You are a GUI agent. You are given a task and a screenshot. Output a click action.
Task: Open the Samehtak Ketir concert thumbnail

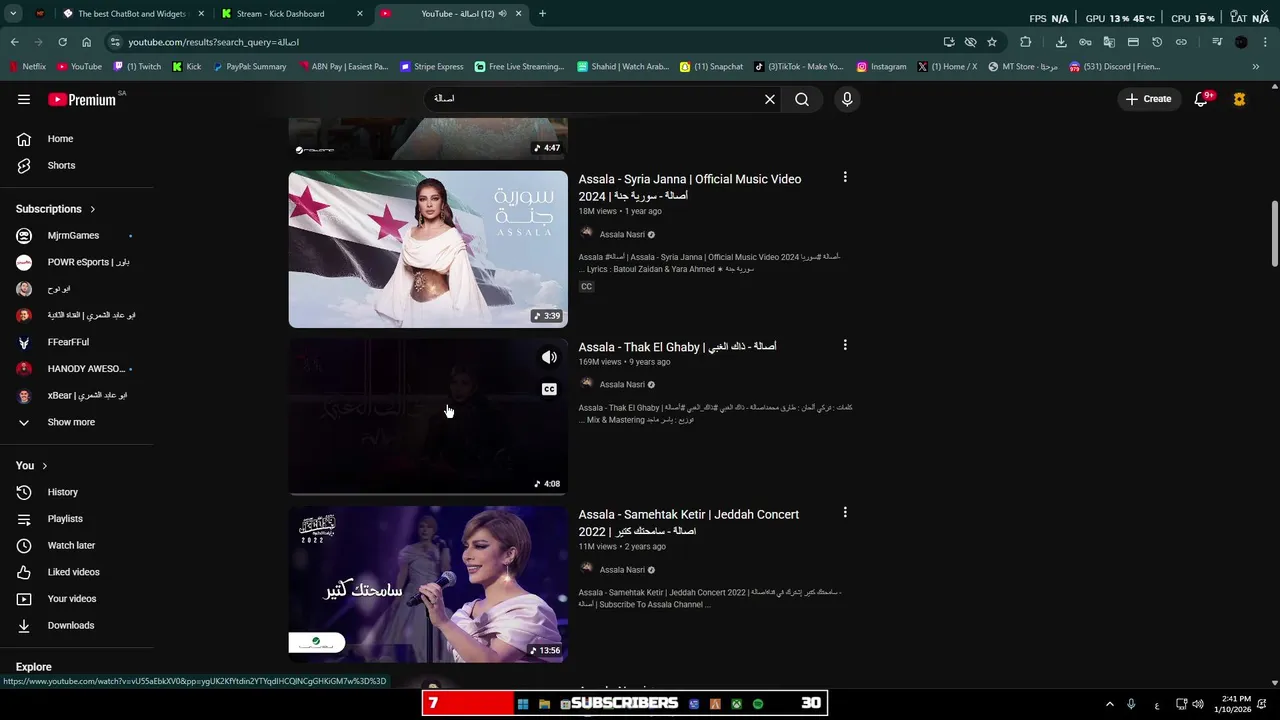(428, 584)
